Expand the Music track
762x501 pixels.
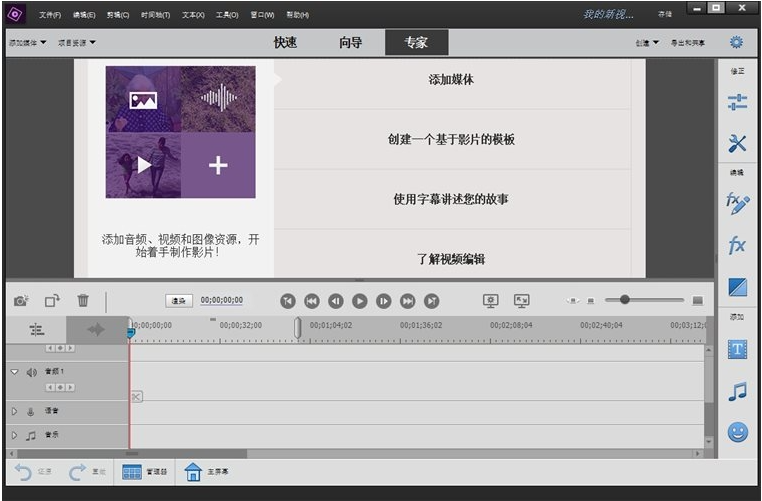[x=14, y=435]
